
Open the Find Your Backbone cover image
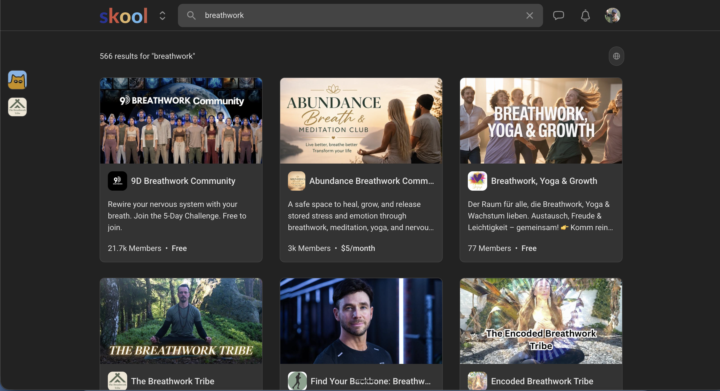point(361,321)
